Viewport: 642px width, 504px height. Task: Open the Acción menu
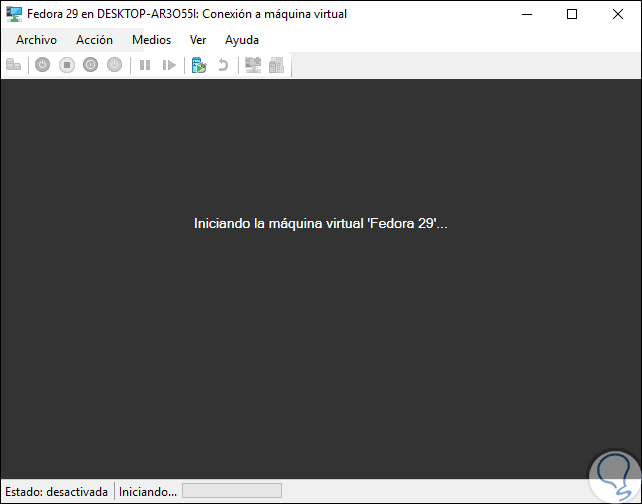click(x=94, y=40)
